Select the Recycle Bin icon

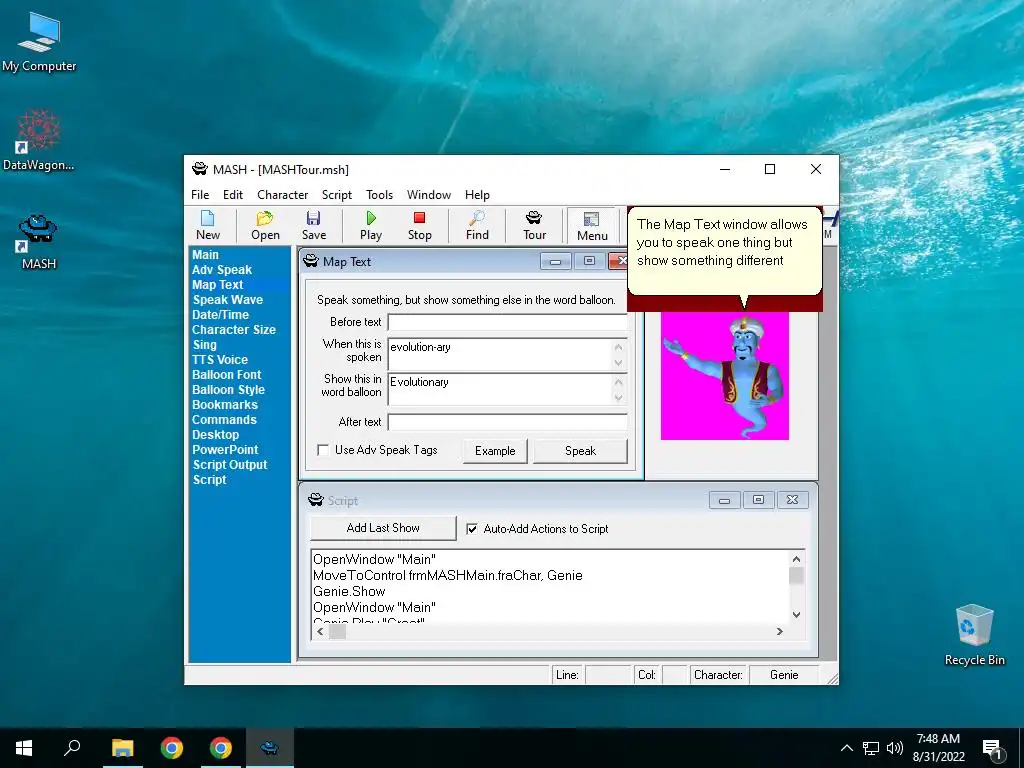pyautogui.click(x=974, y=634)
